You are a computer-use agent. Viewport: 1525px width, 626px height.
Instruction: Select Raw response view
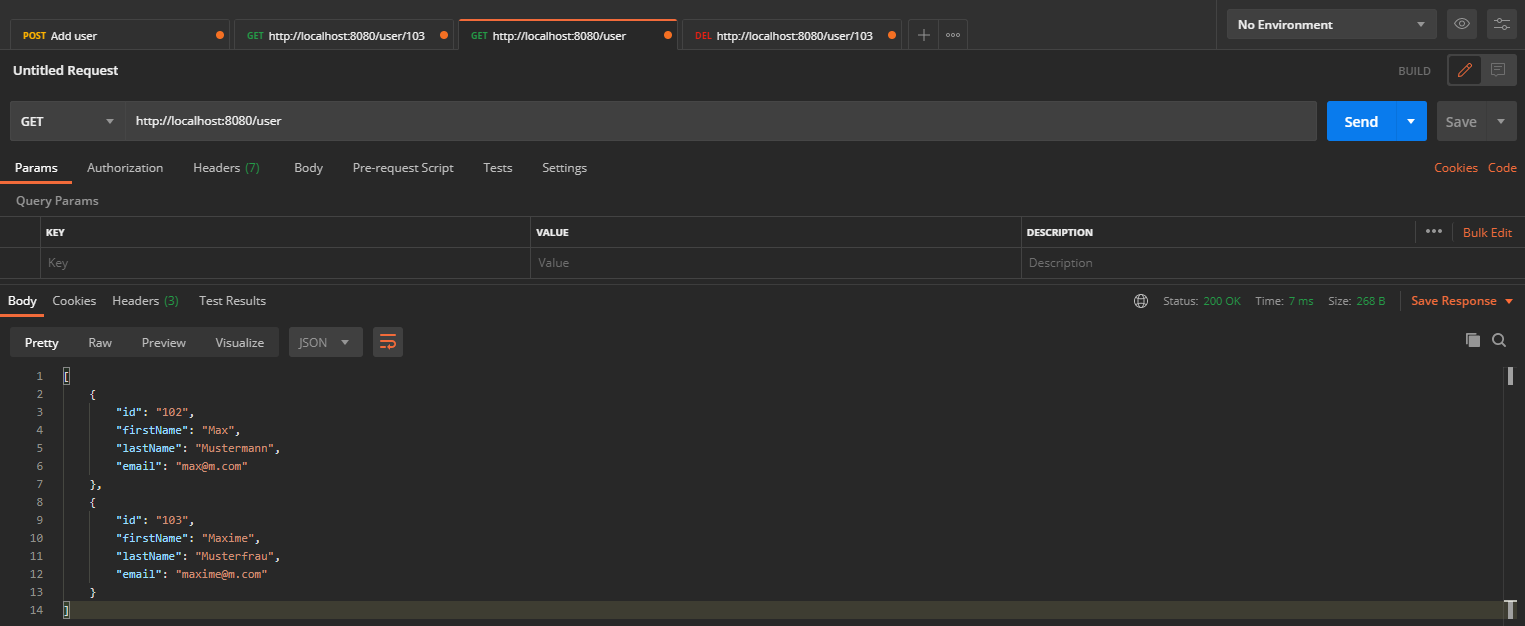(100, 342)
